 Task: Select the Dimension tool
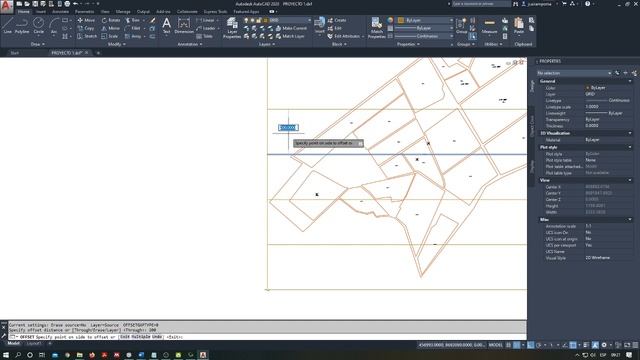tap(184, 26)
